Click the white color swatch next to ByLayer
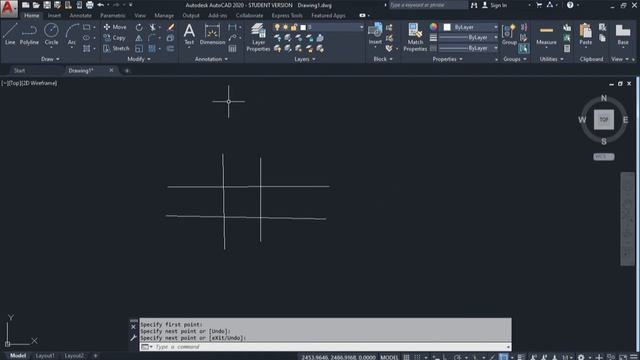This screenshot has height=360, width=640. click(447, 27)
